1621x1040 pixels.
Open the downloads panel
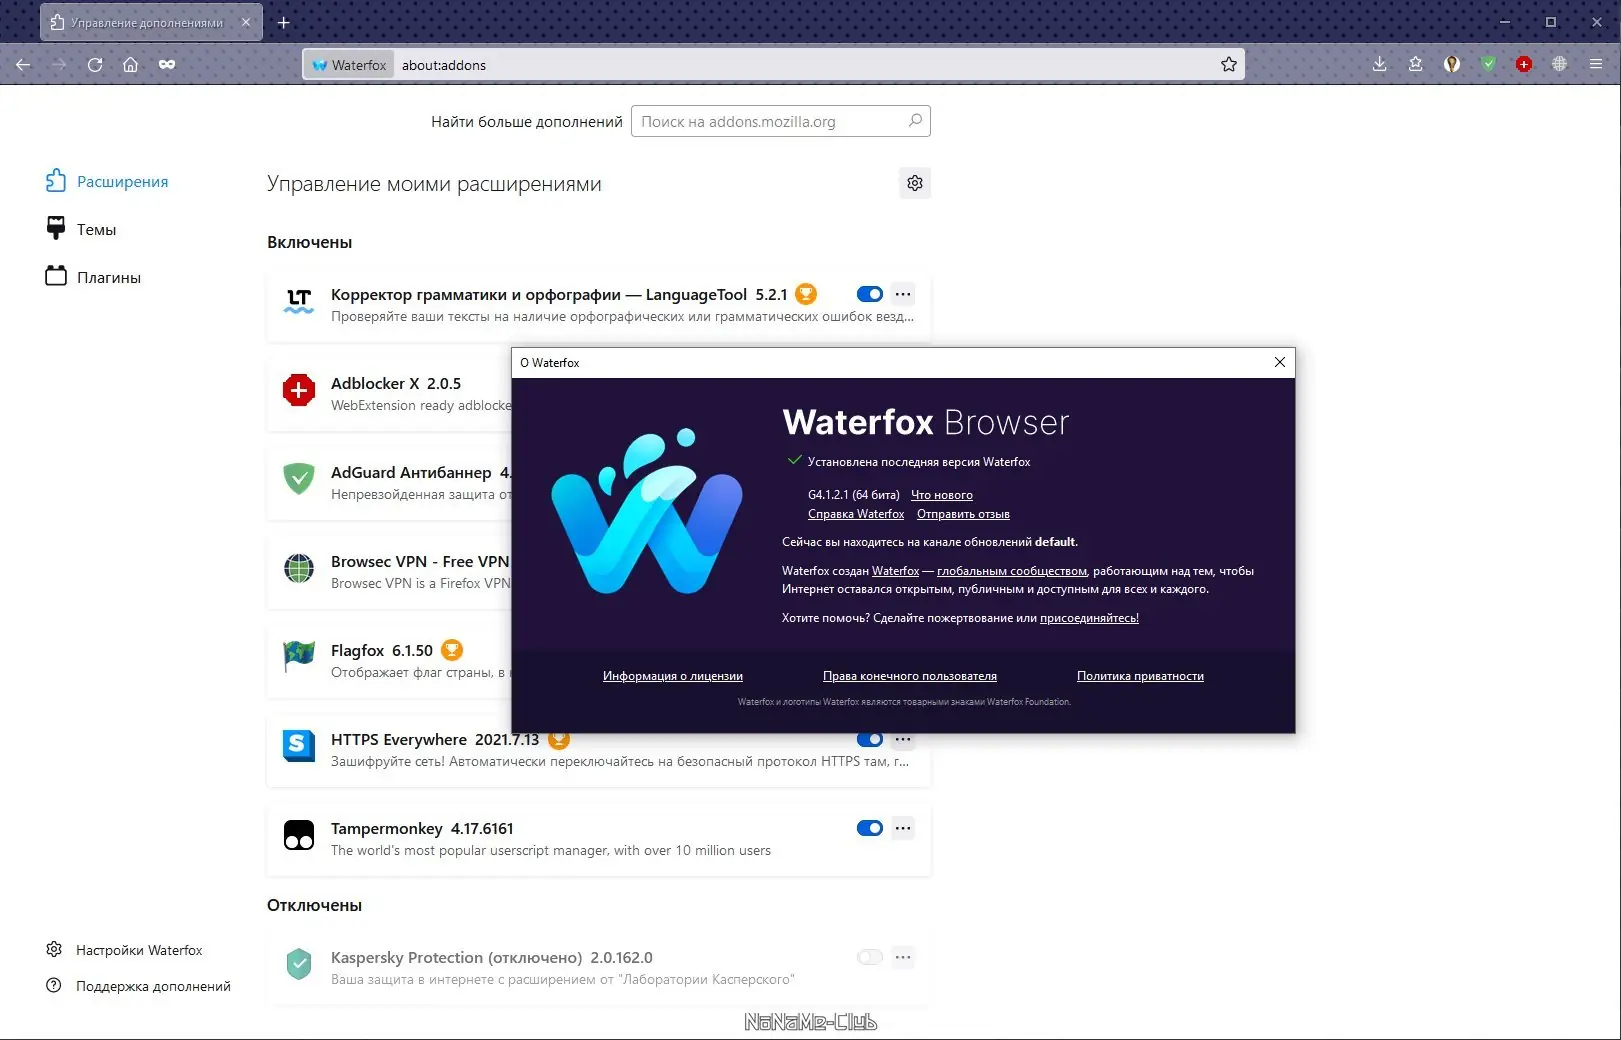coord(1380,65)
